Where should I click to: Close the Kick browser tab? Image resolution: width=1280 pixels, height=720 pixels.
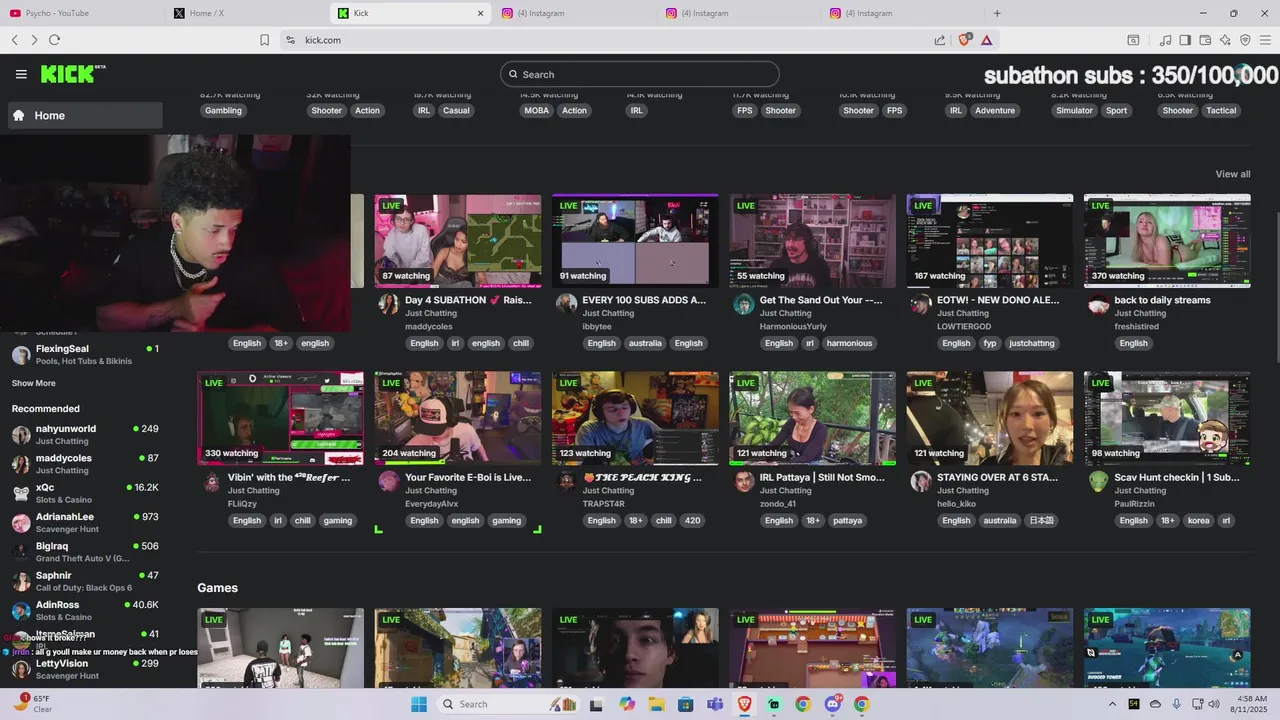point(480,13)
